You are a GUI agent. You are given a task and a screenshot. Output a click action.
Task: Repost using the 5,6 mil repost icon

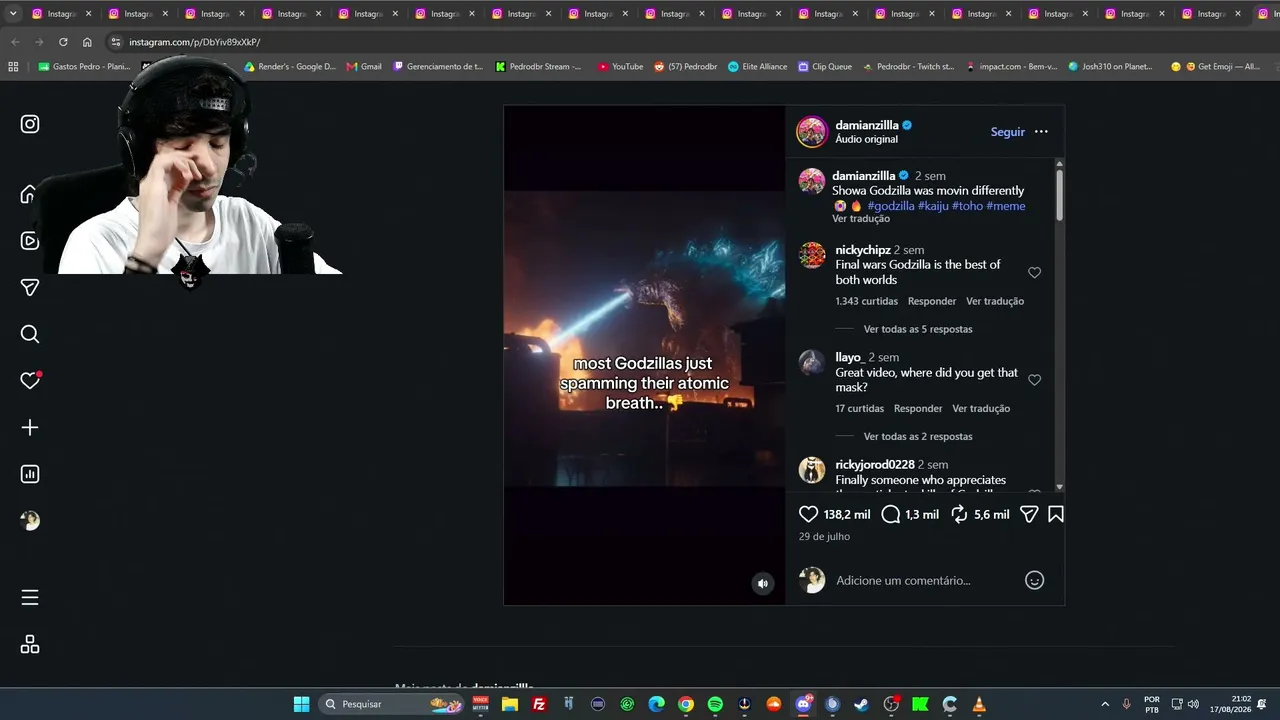click(x=959, y=514)
